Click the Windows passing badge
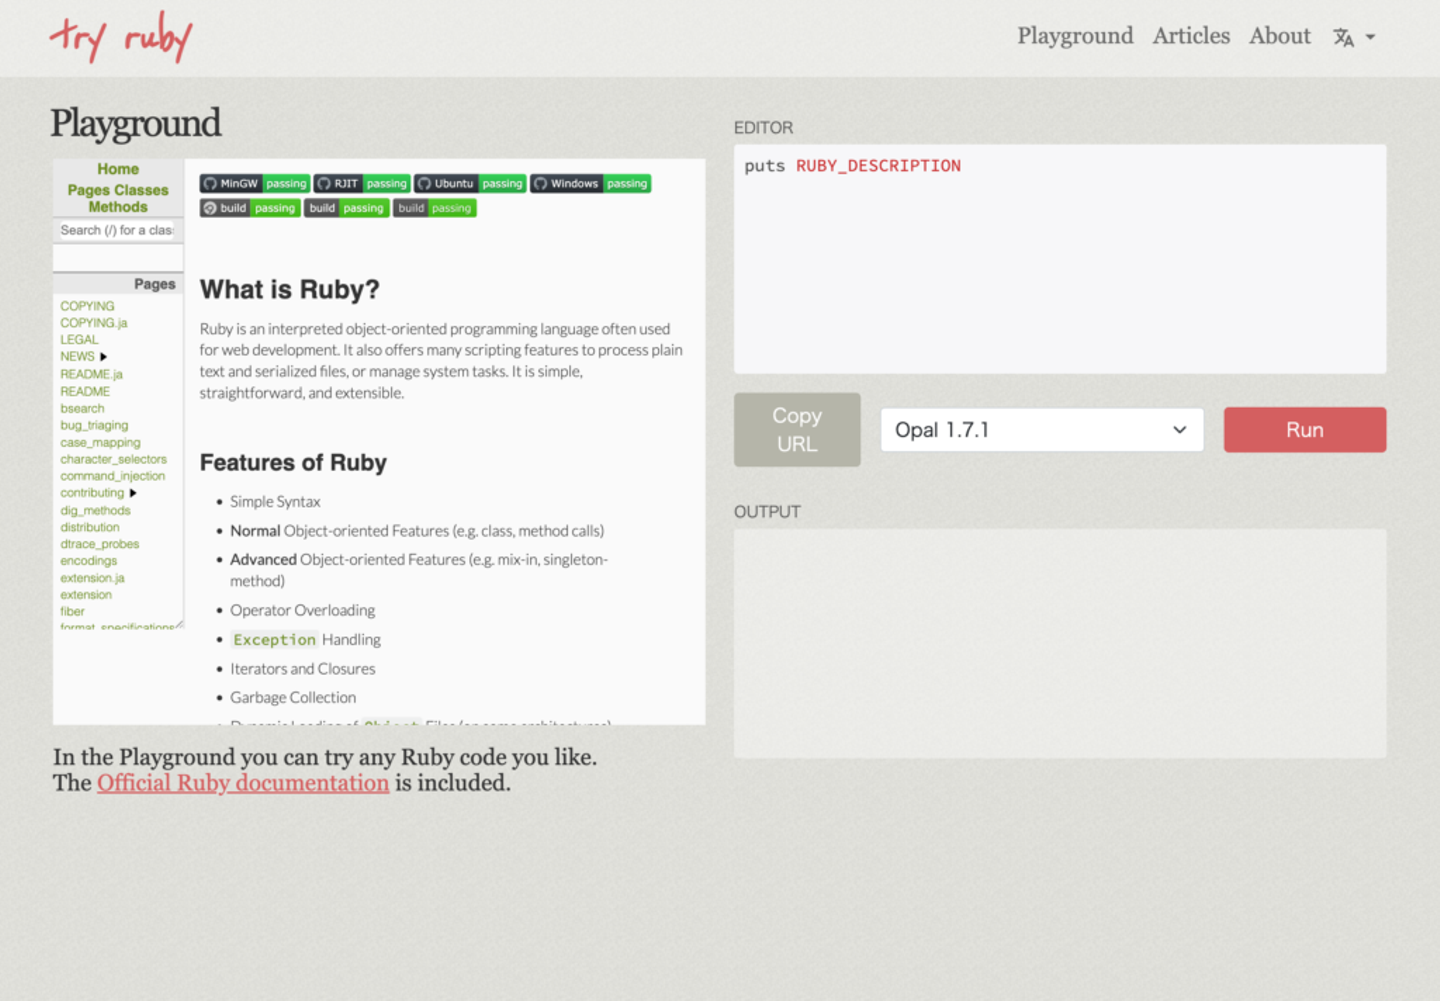Image resolution: width=1440 pixels, height=1001 pixels. tap(591, 183)
